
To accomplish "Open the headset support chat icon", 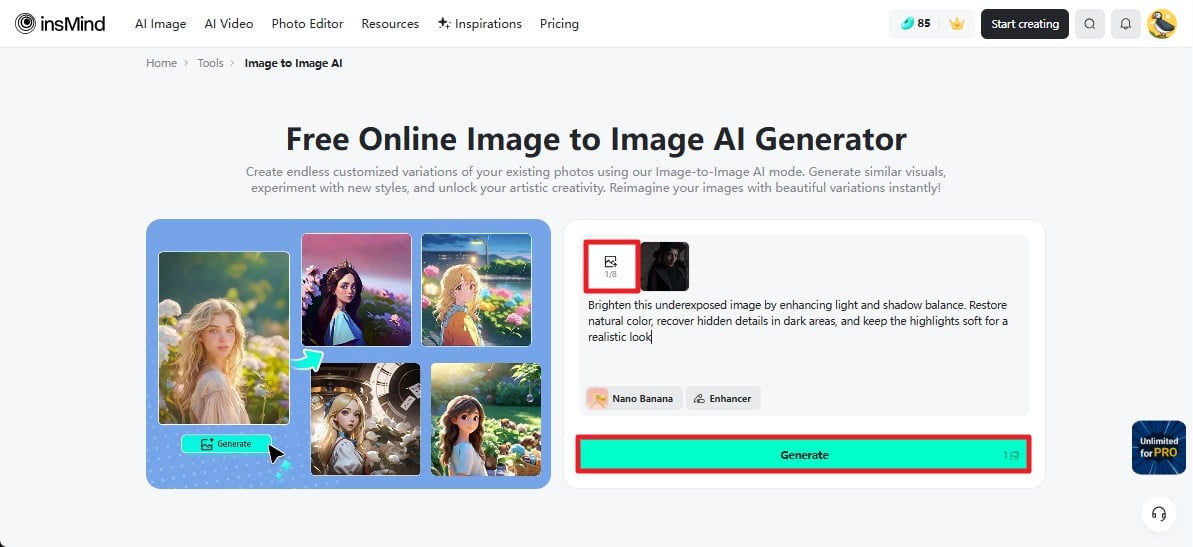I will 1159,514.
